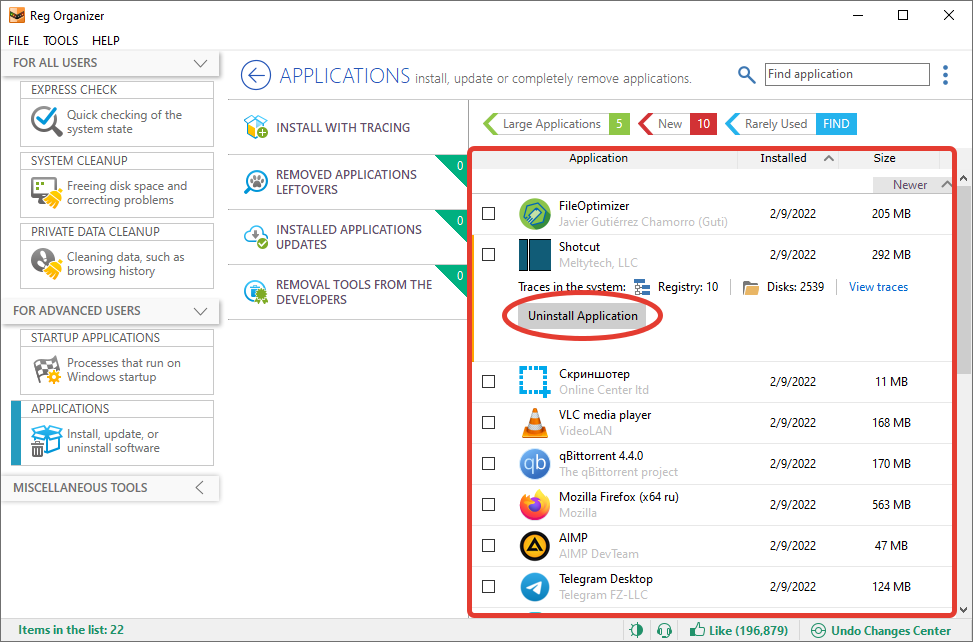The height and width of the screenshot is (642, 973).
Task: Click the Installed column sort arrow
Action: [828, 158]
